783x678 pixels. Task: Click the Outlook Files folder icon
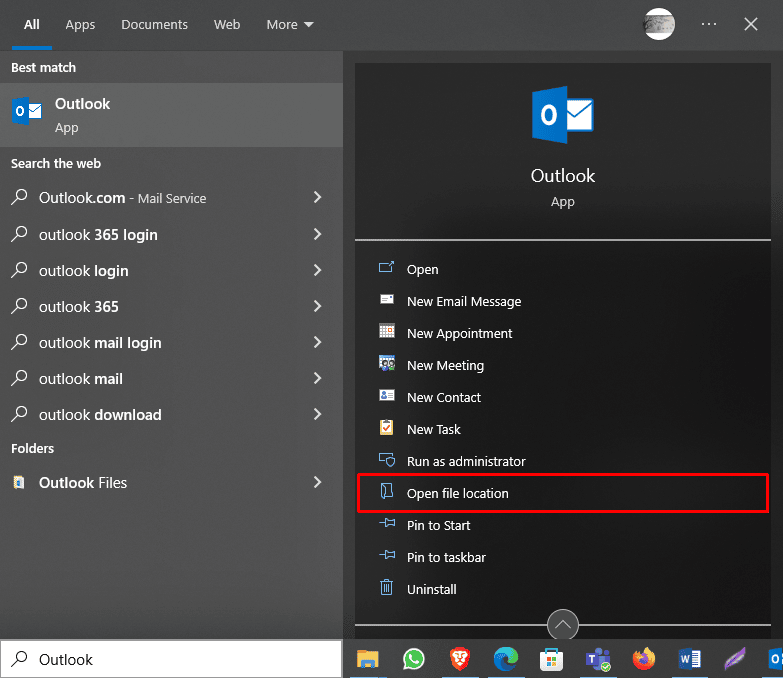[x=19, y=482]
